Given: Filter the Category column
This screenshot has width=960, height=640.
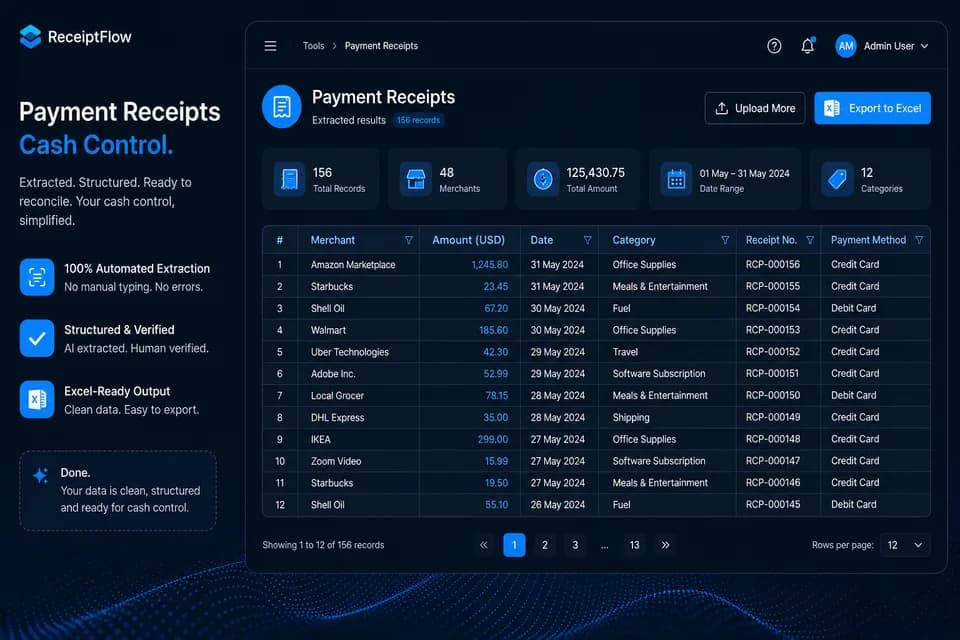Looking at the screenshot, I should pos(725,240).
